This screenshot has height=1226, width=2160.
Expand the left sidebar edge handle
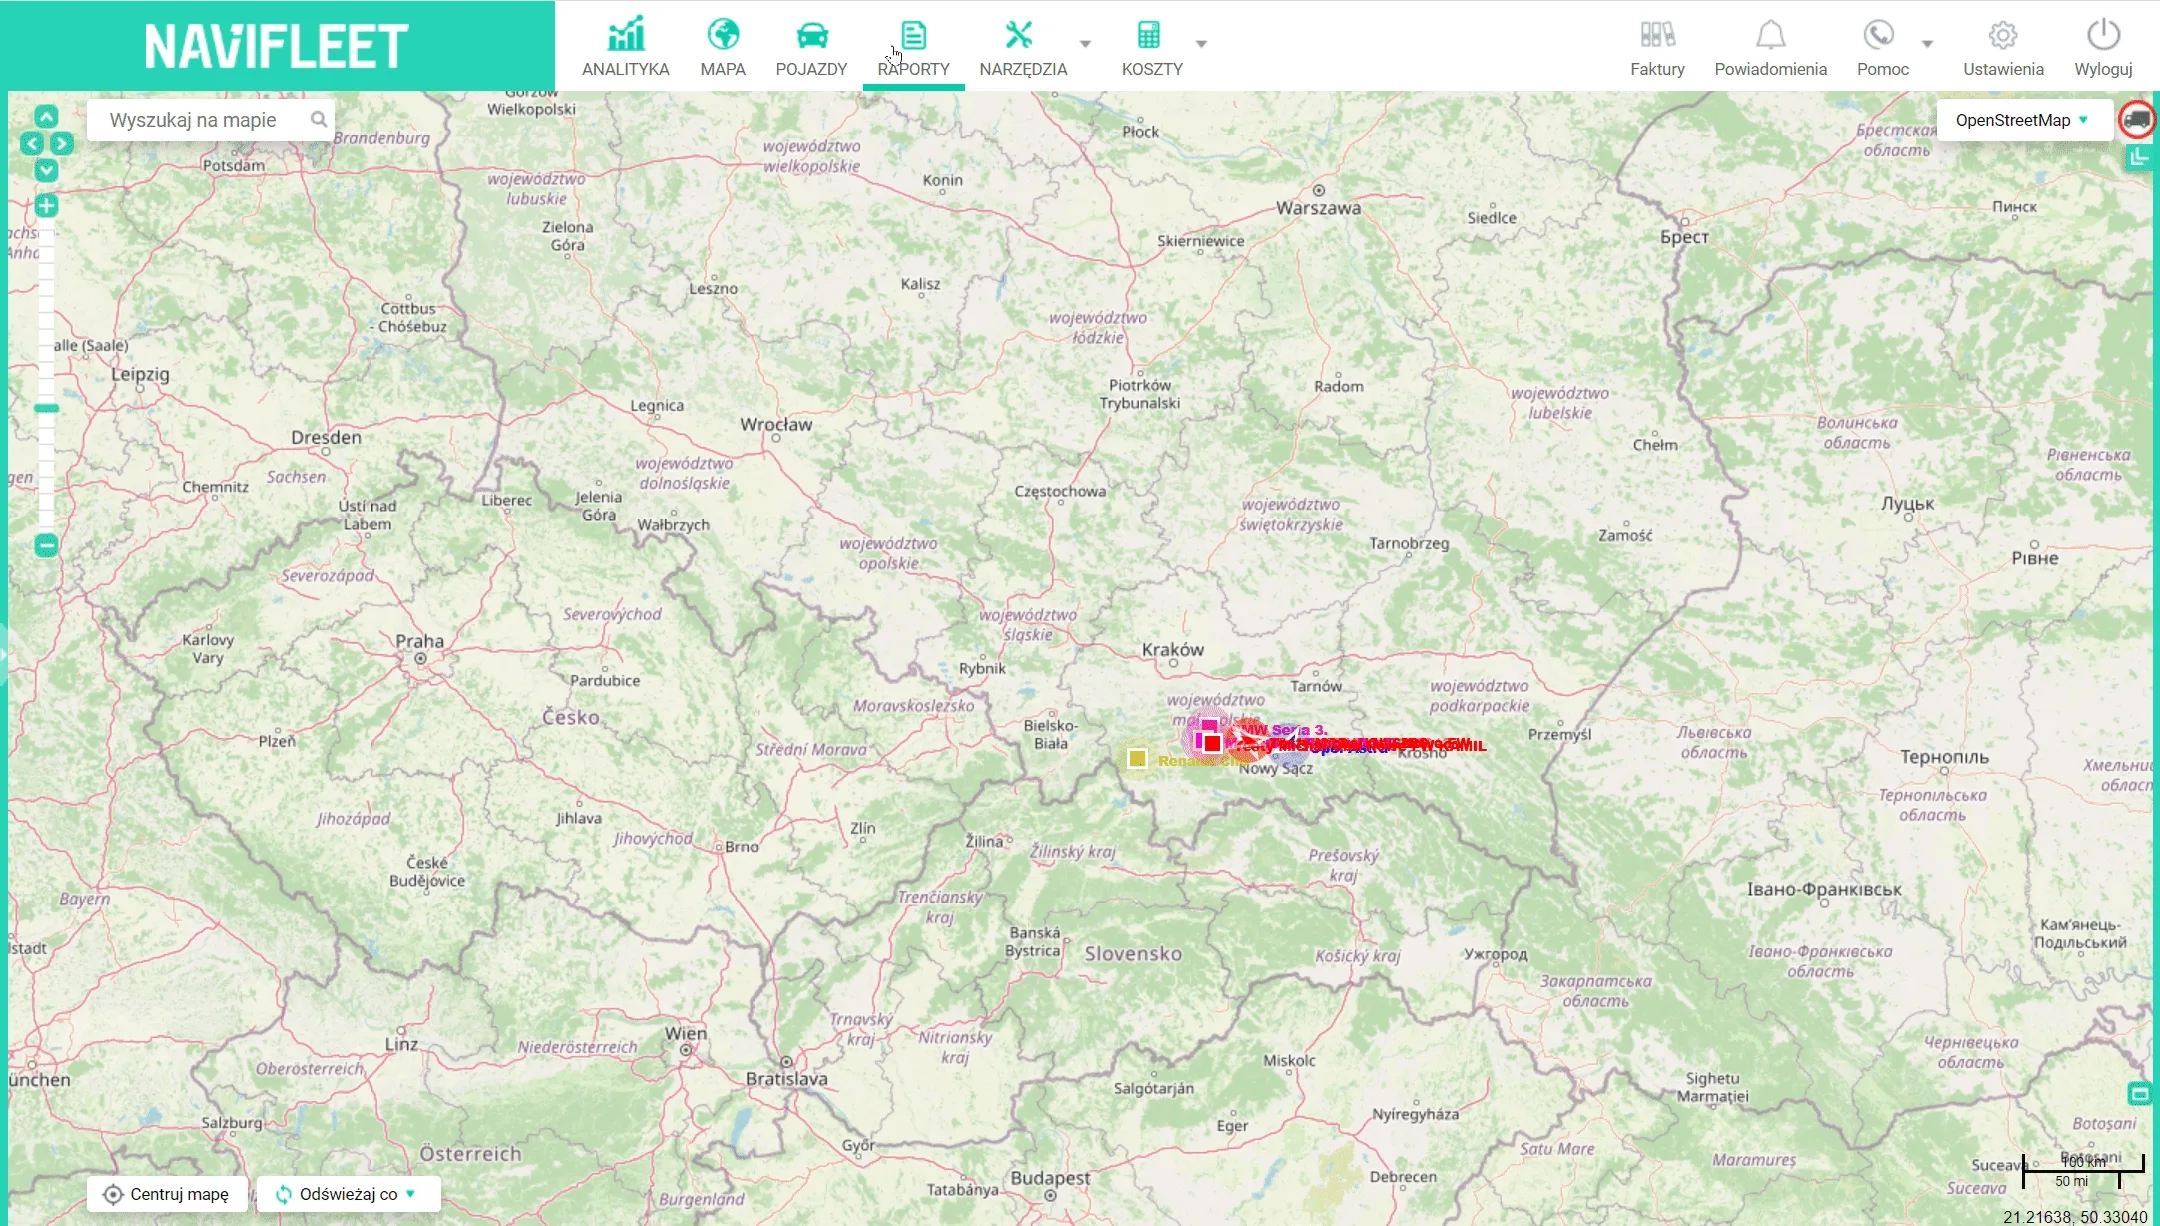[x=3, y=655]
